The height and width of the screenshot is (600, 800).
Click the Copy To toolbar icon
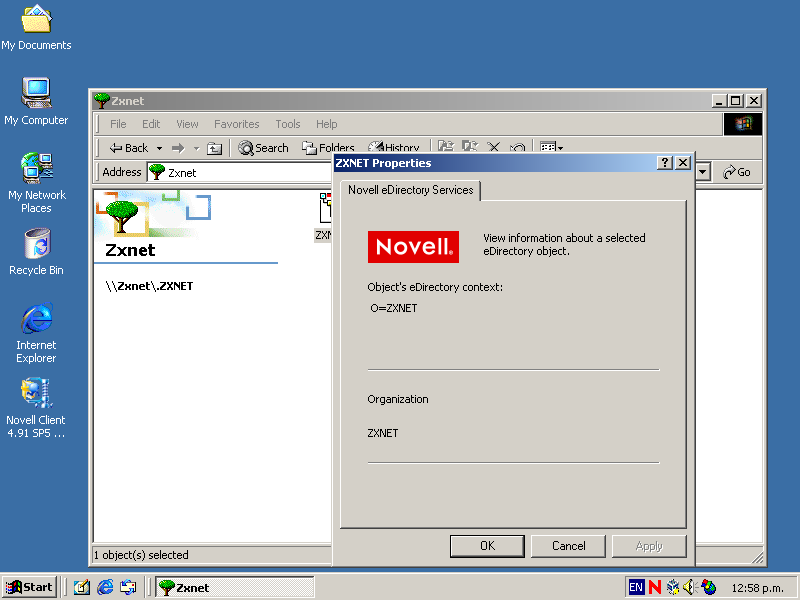(469, 147)
